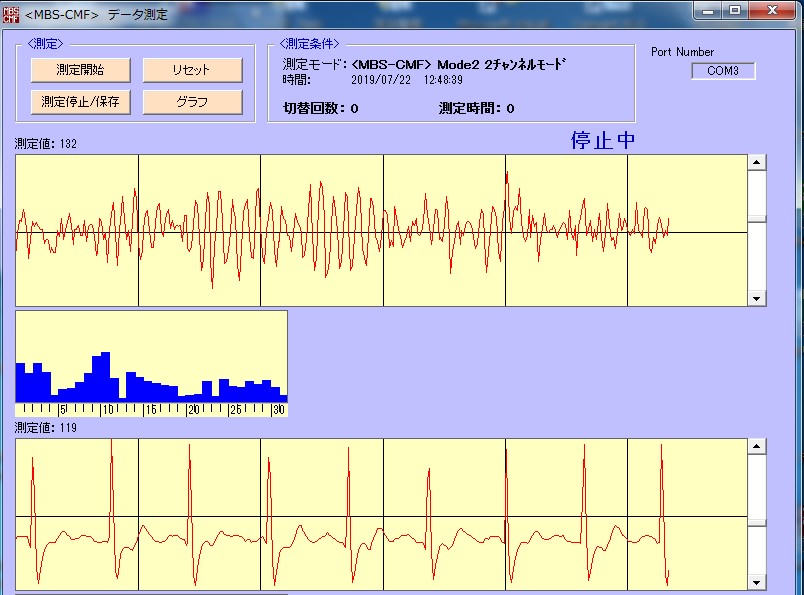Click the MBS-CMF app icon in title bar
The height and width of the screenshot is (595, 804).
(11, 13)
